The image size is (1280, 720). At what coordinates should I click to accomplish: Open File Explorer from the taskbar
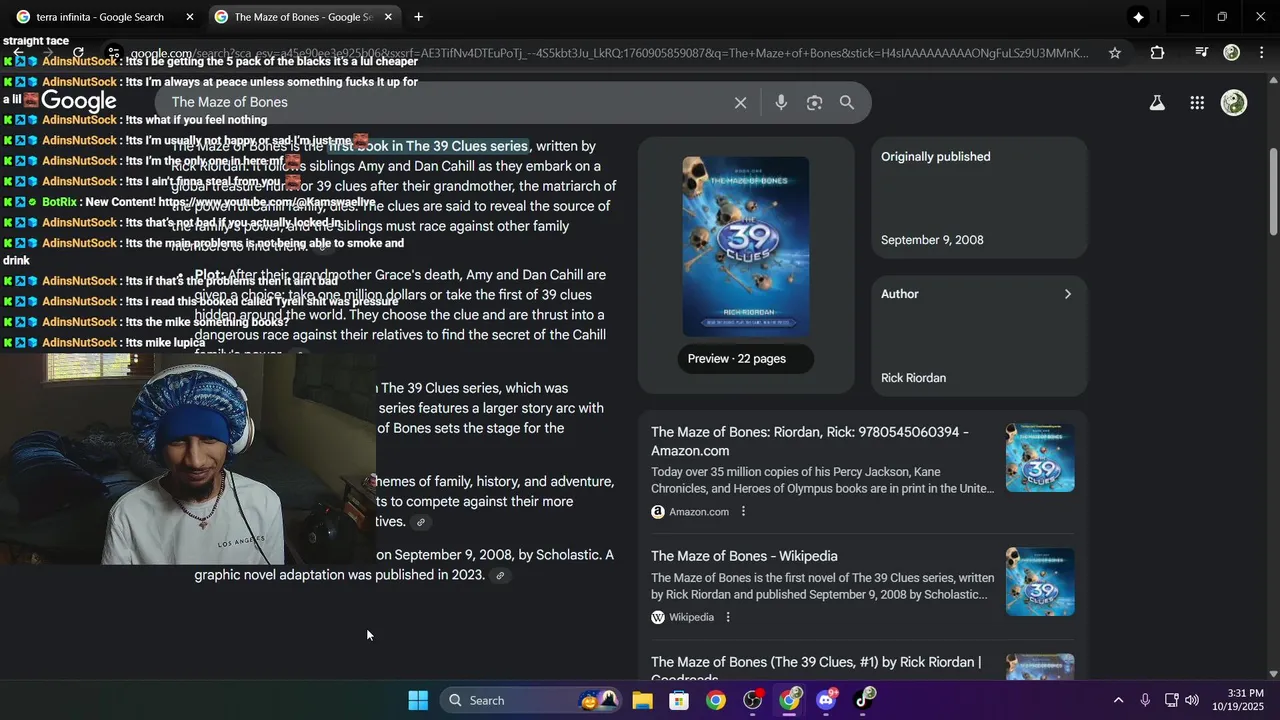point(642,700)
